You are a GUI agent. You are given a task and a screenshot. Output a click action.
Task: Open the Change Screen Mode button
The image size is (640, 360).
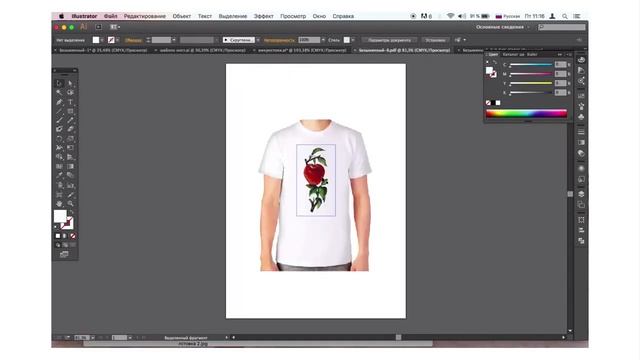point(64,254)
